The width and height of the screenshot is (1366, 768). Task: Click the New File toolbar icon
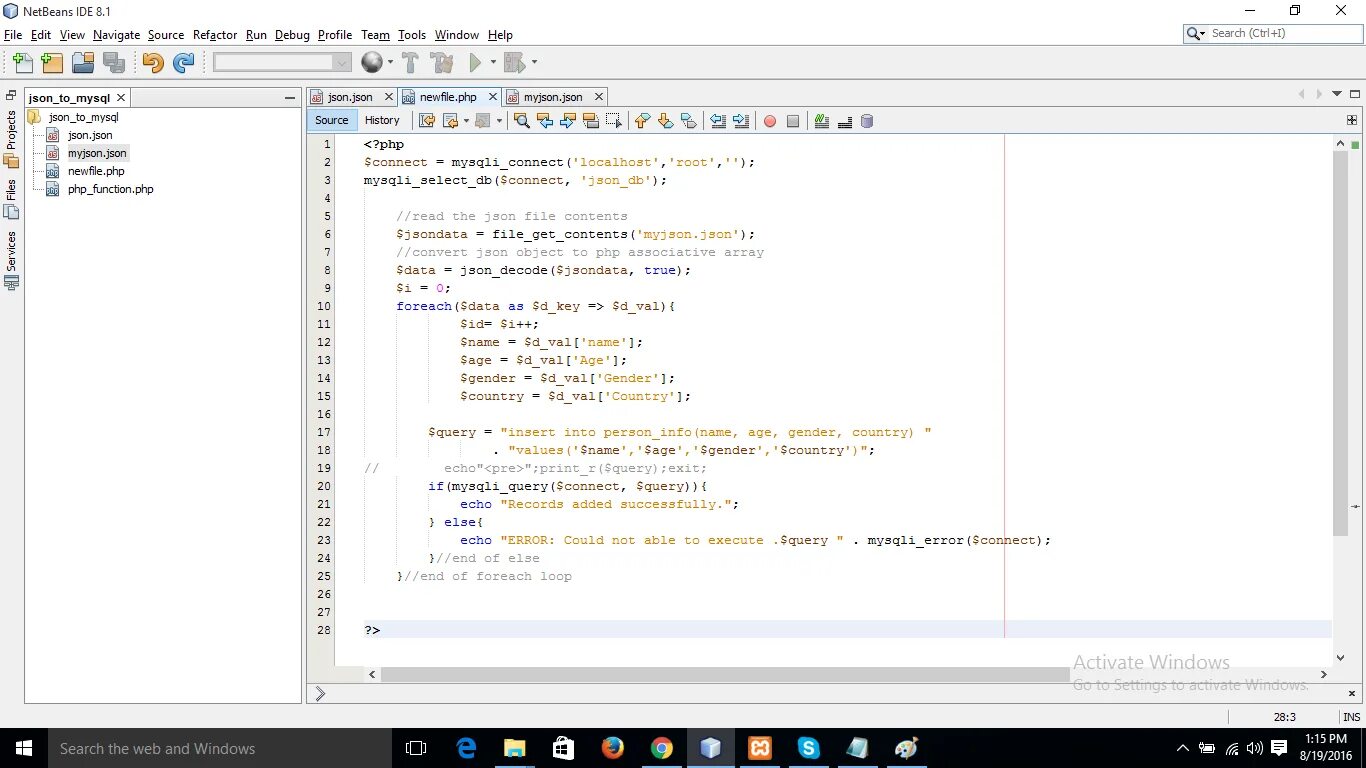click(x=22, y=63)
